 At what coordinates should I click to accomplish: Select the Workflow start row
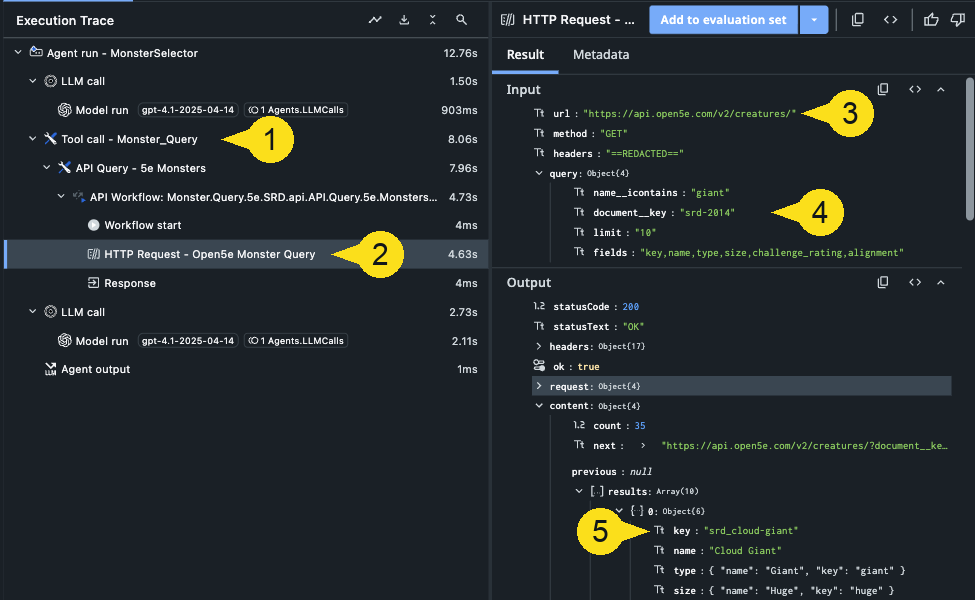(246, 225)
